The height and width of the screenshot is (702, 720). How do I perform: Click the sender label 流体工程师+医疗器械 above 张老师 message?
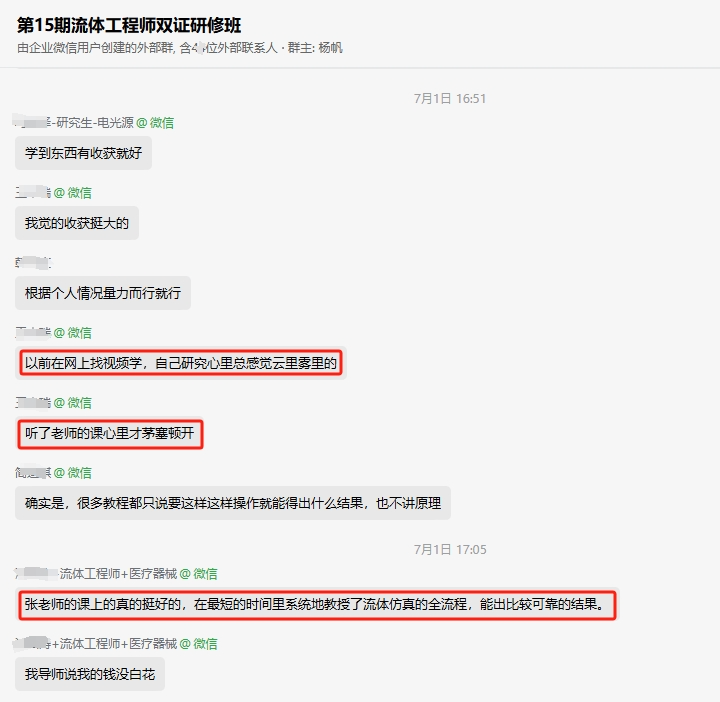[118, 574]
